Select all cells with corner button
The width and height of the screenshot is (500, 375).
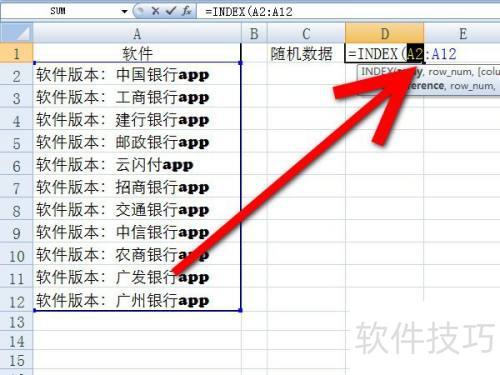pos(16,33)
